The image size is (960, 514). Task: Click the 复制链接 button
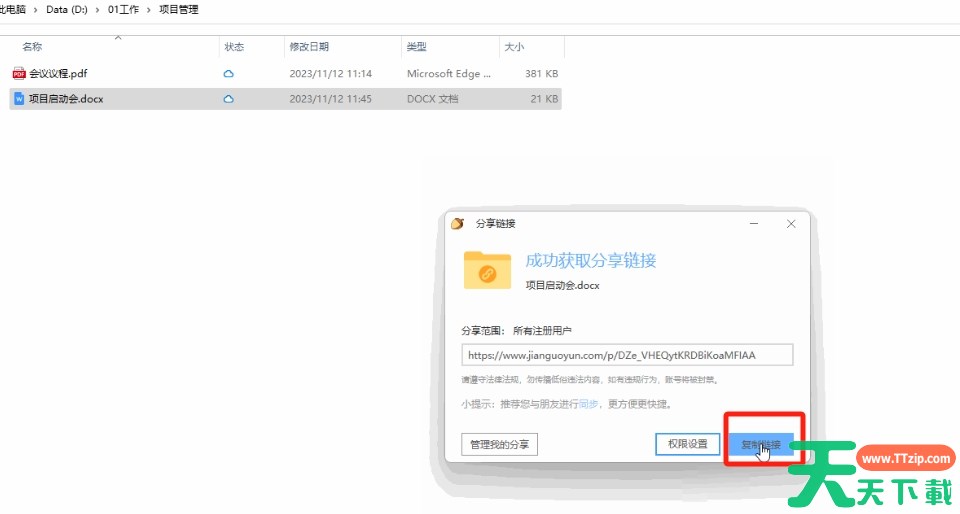761,444
